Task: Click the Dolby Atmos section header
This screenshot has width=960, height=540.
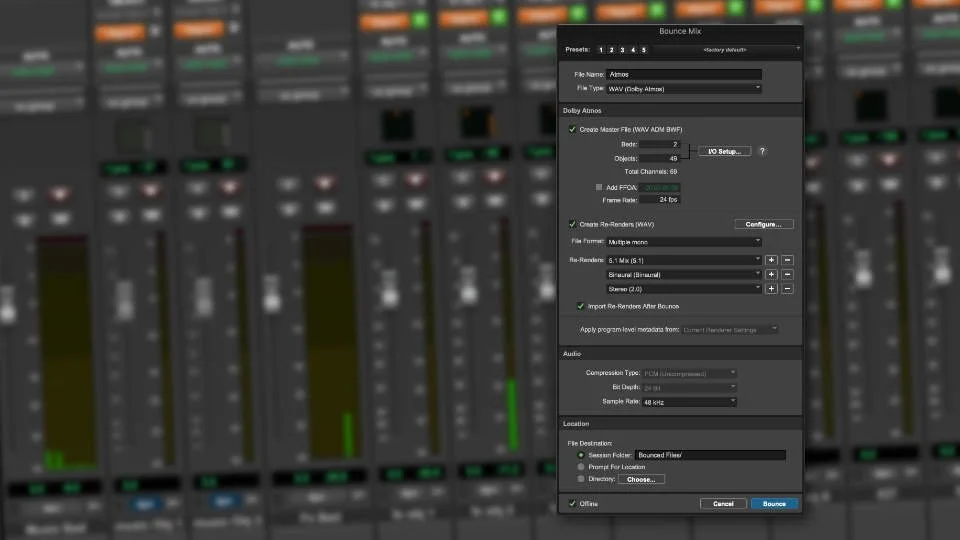Action: [x=582, y=111]
